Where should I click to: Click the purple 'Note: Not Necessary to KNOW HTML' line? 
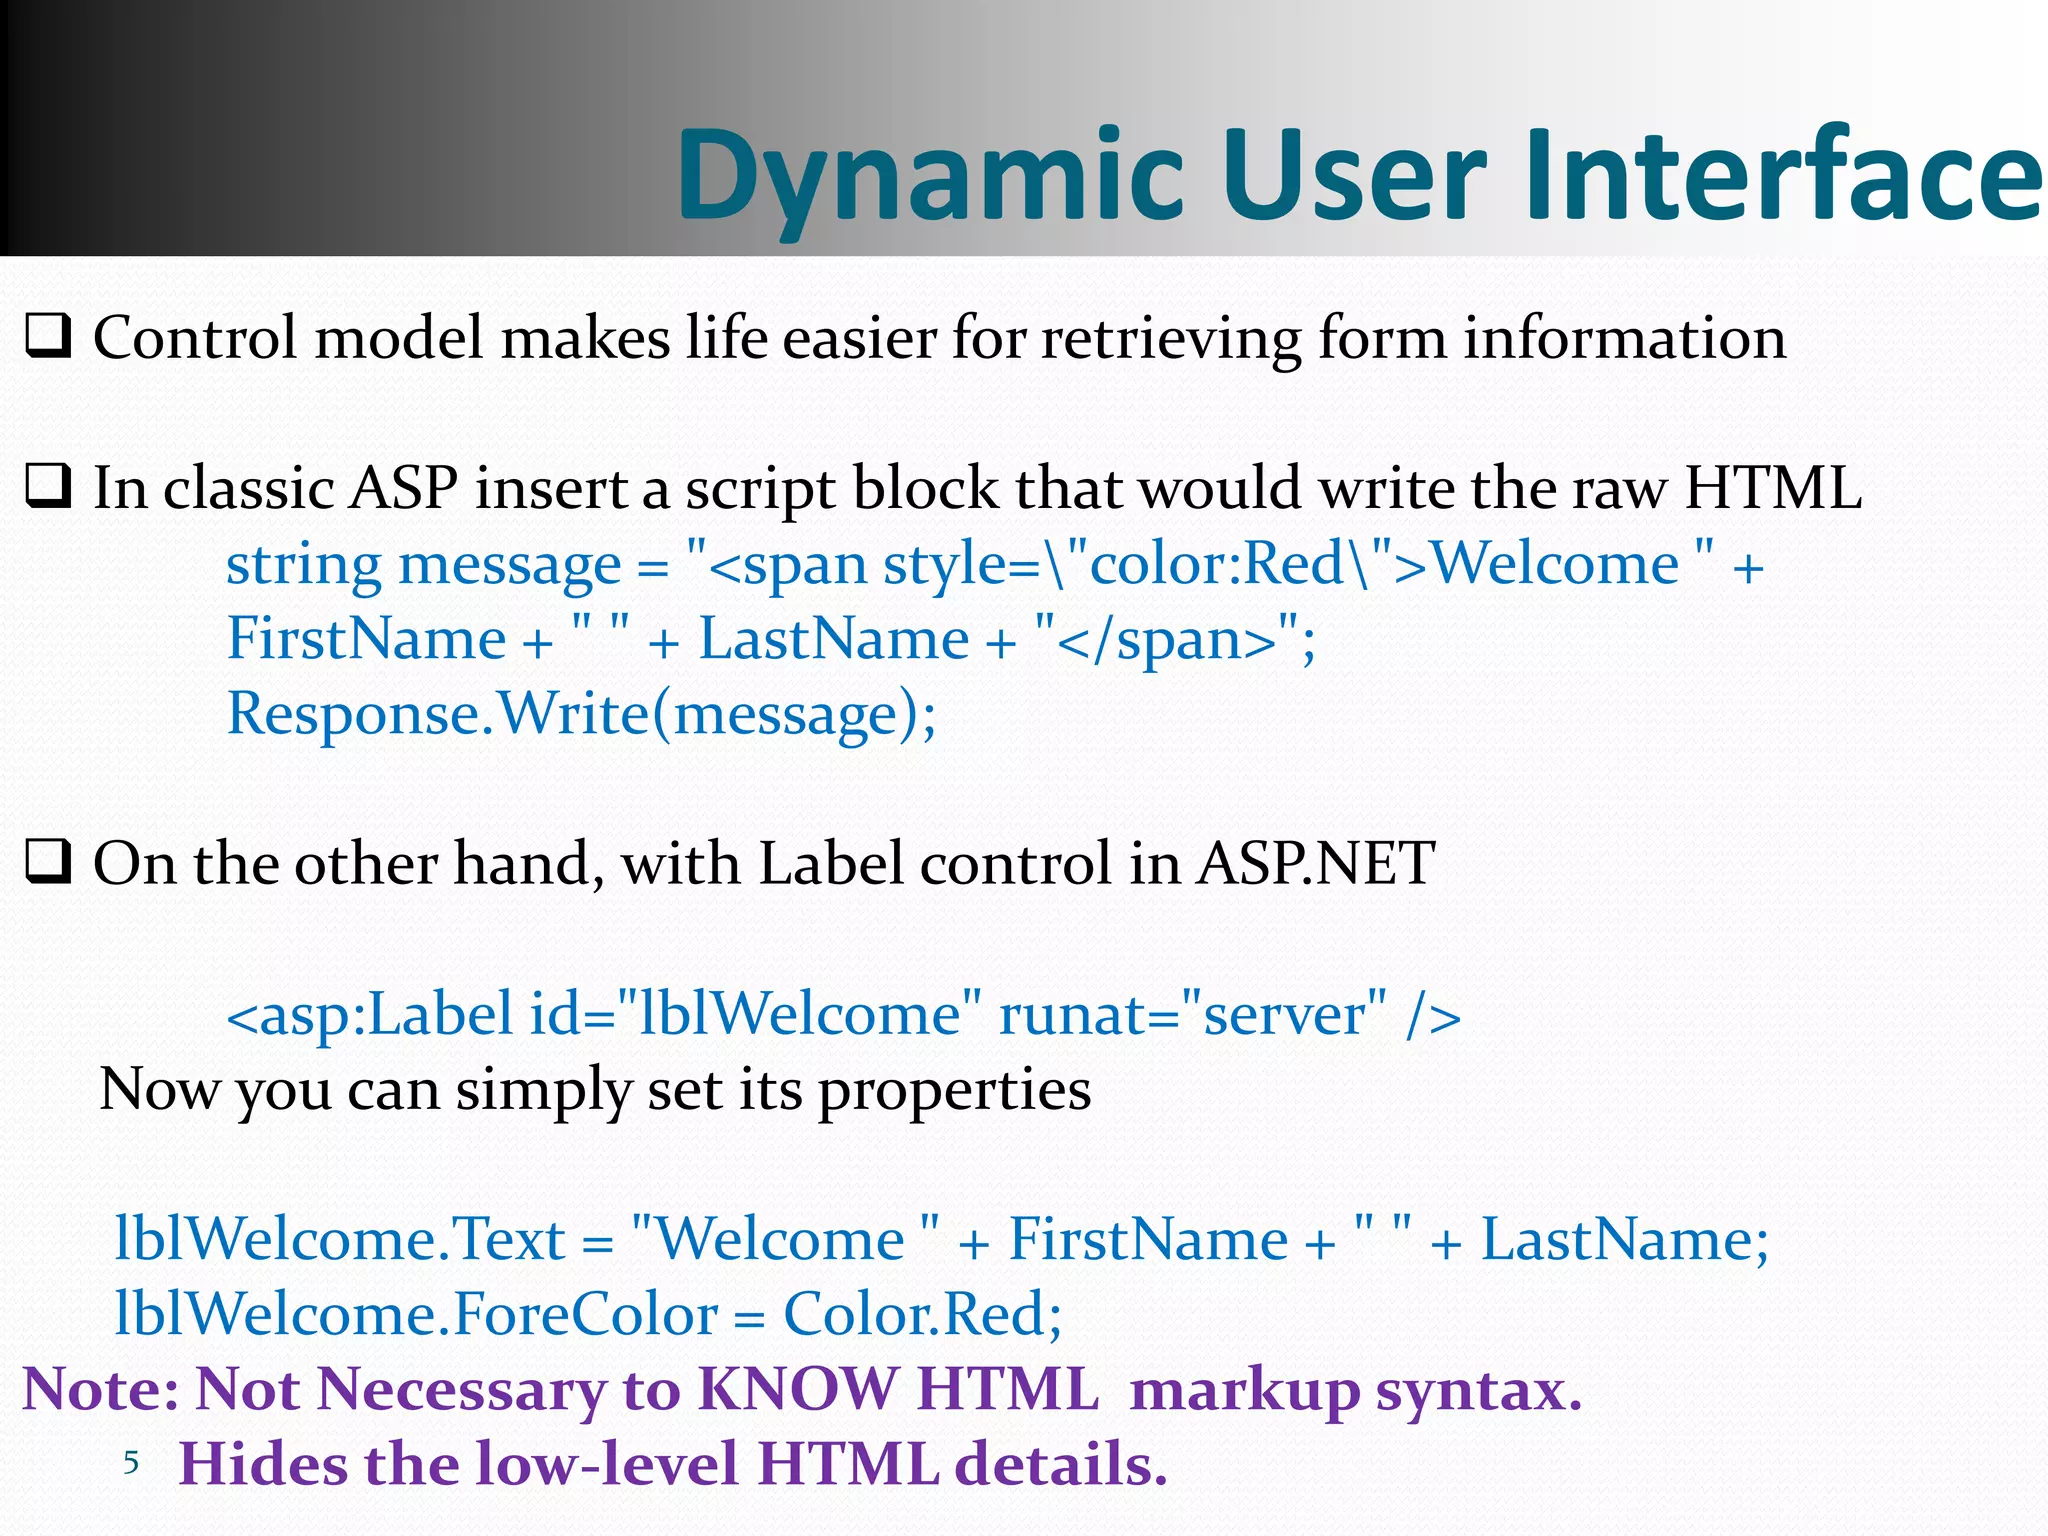click(802, 1389)
